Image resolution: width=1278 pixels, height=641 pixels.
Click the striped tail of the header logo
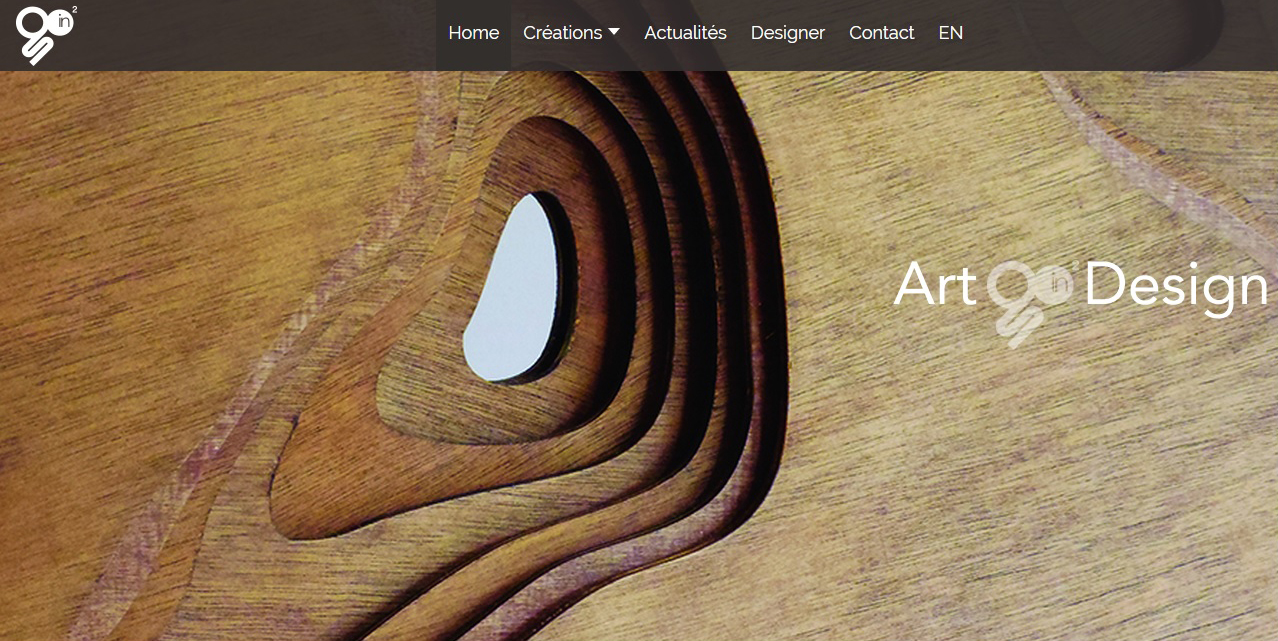38,51
